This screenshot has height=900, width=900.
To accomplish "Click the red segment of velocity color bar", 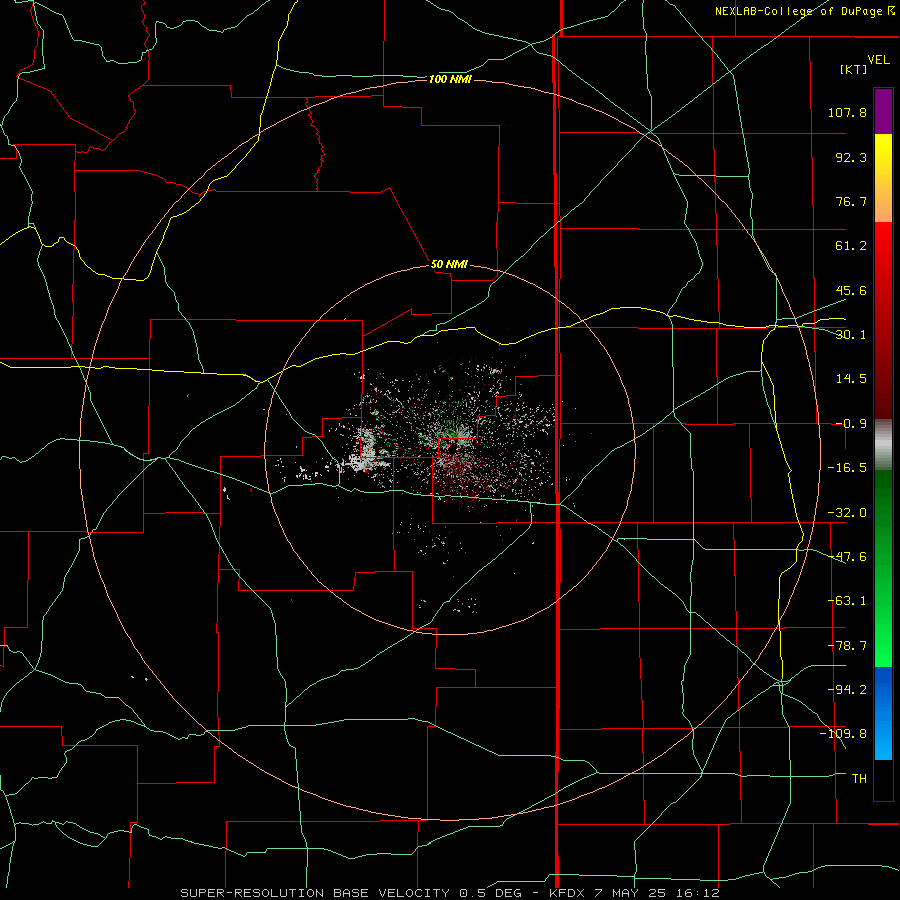I will (883, 320).
